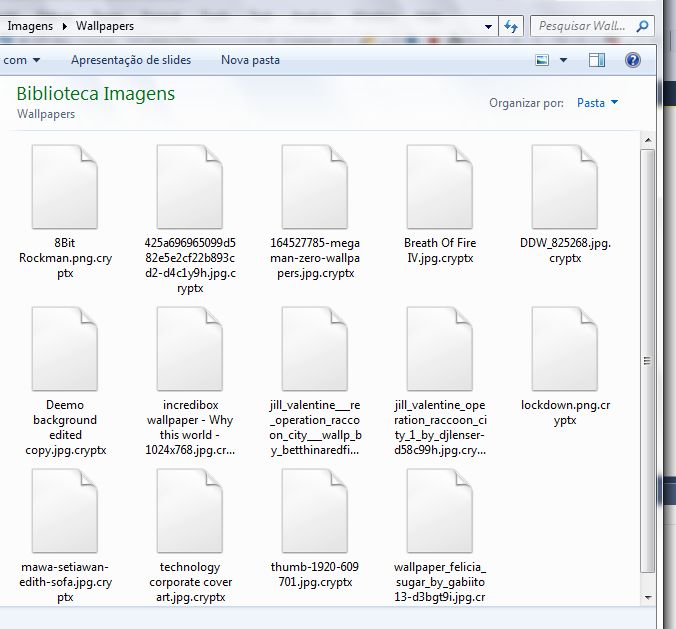Click the scrollbar down arrow
The width and height of the screenshot is (676, 629).
click(x=648, y=598)
